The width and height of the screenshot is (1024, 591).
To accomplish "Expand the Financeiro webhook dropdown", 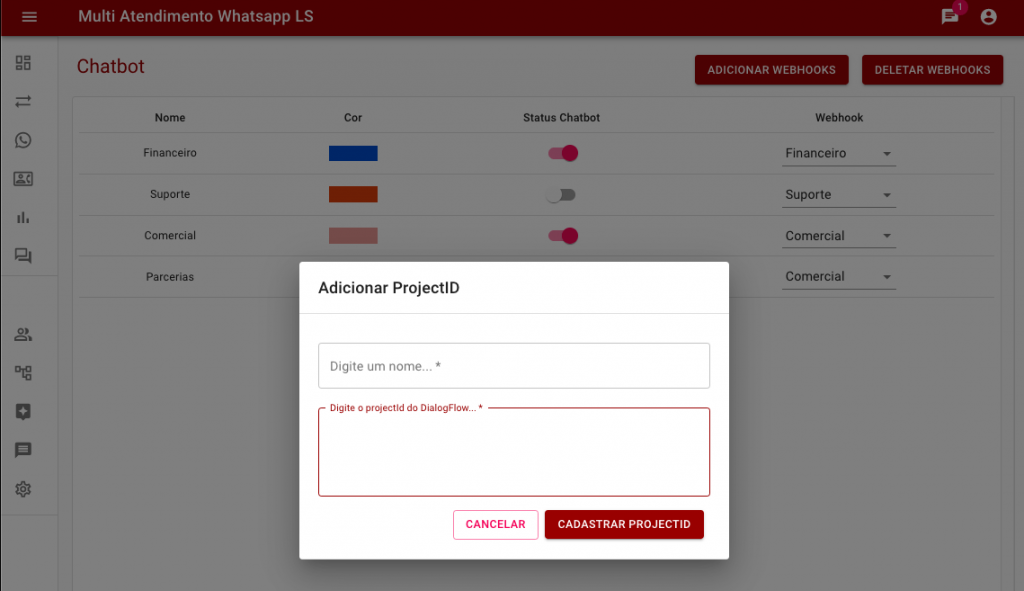I will point(838,154).
